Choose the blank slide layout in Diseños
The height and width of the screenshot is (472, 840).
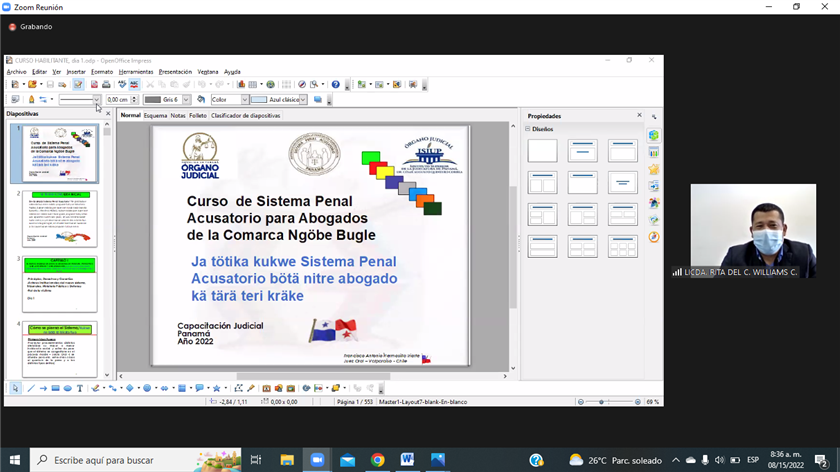[542, 151]
